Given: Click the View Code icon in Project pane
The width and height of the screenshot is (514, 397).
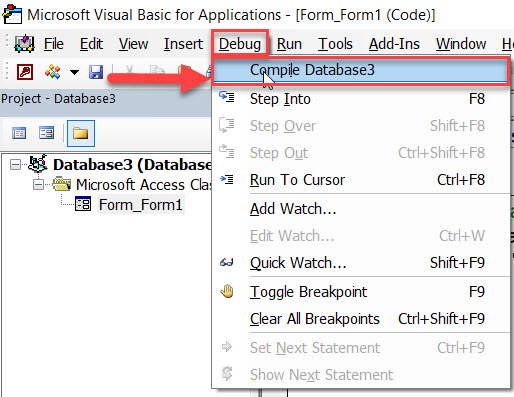Looking at the screenshot, I should 19,133.
